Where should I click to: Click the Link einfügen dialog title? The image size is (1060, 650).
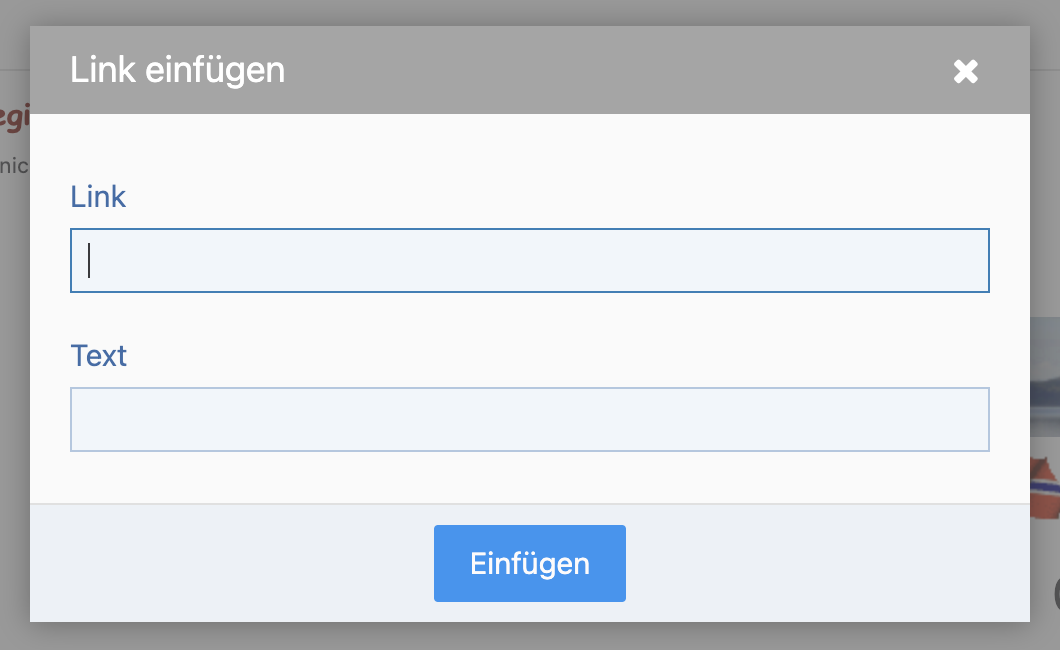click(178, 70)
